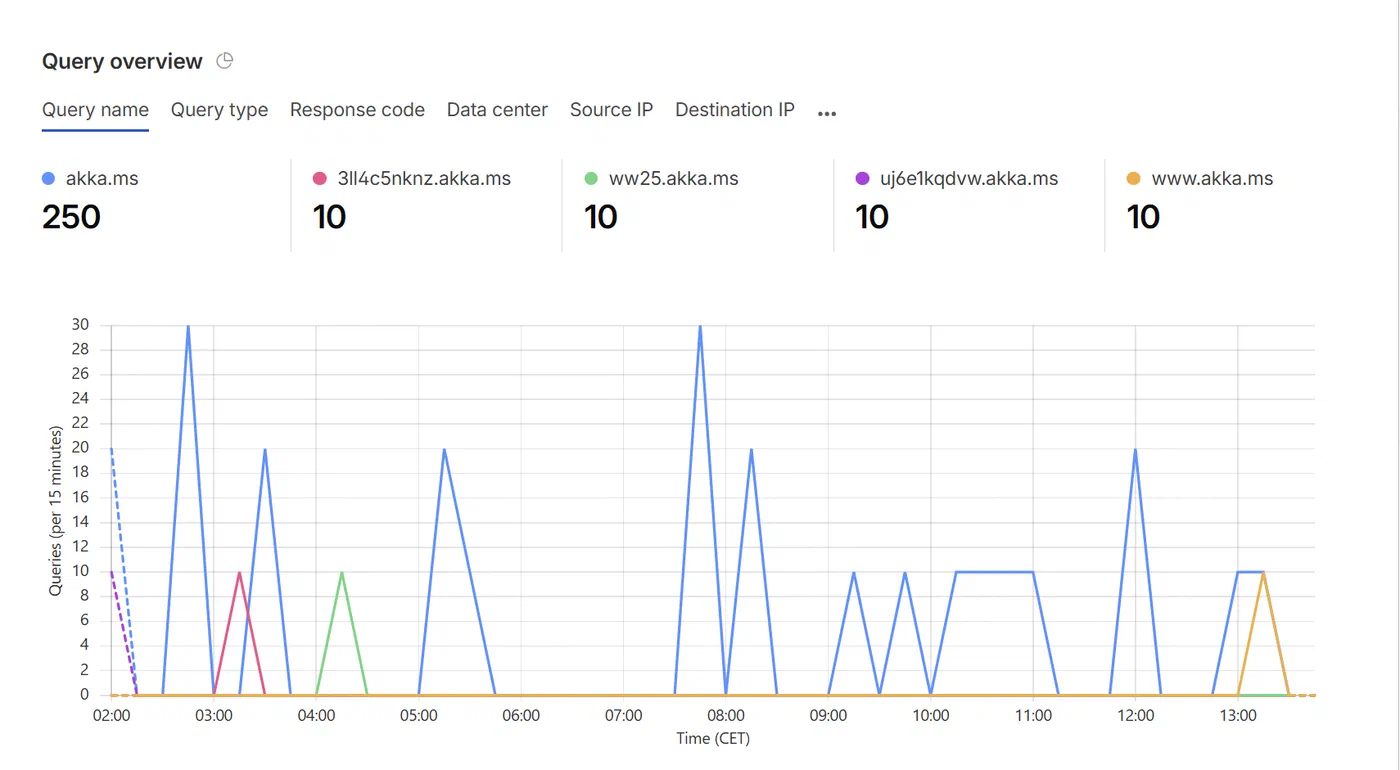This screenshot has height=770, width=1400.
Task: Click the 10 count under ww25.akka.ms
Action: (601, 217)
